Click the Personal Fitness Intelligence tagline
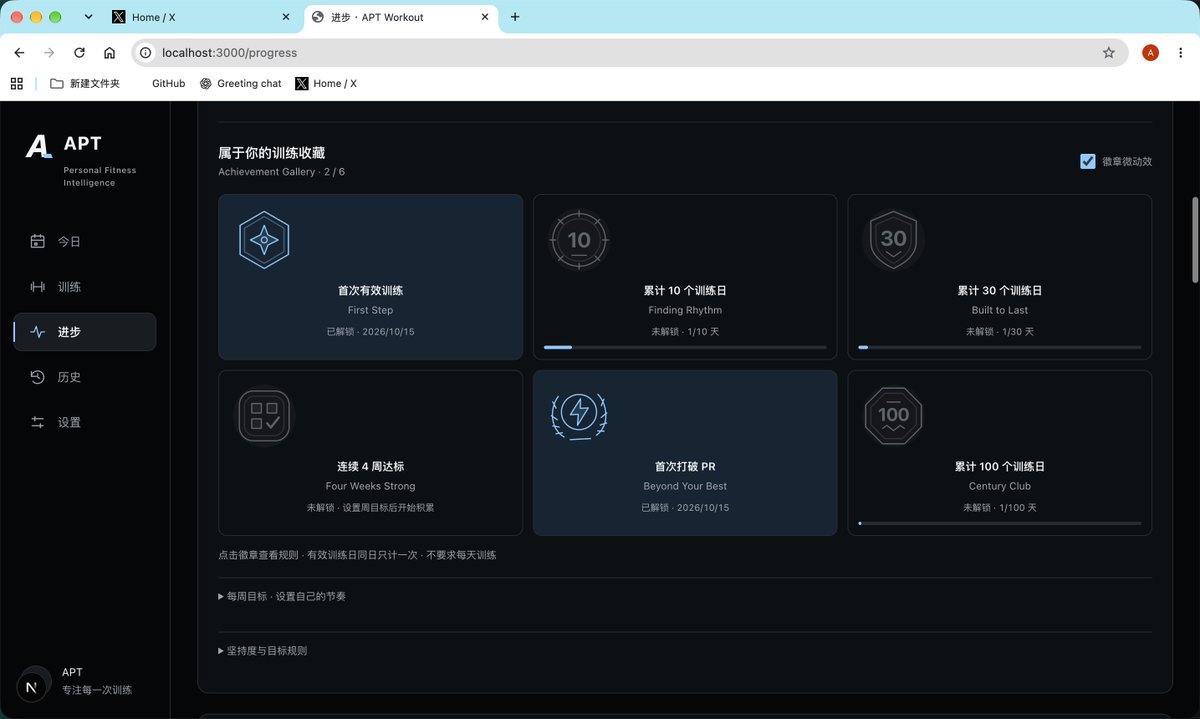This screenshot has width=1200, height=719. tap(100, 176)
